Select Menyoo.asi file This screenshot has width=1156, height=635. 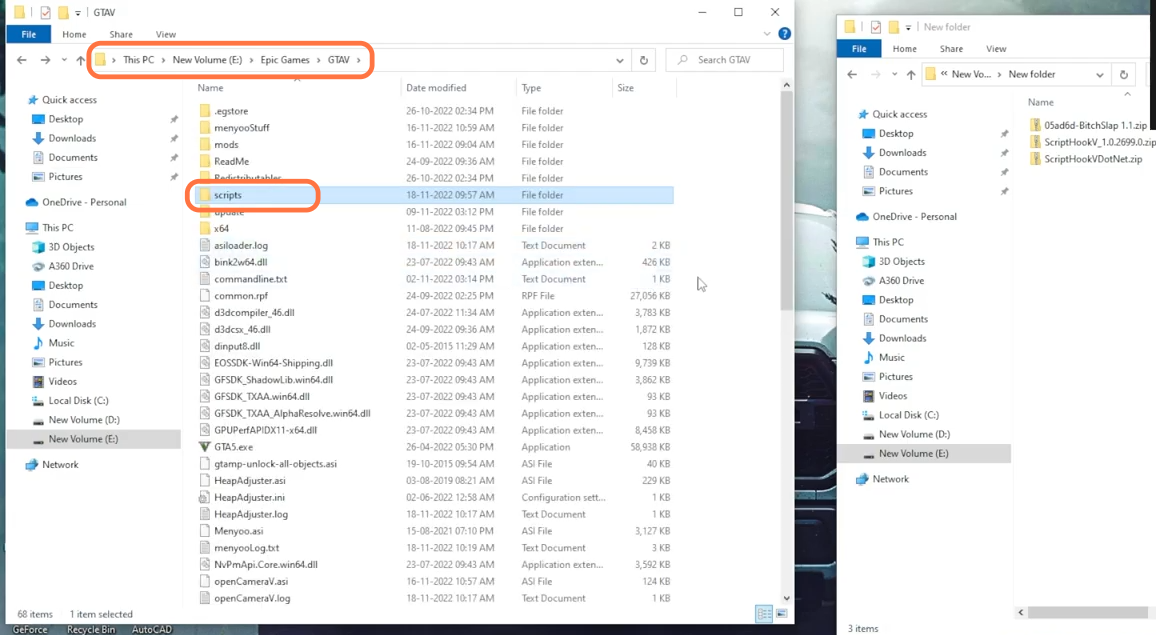coord(238,531)
